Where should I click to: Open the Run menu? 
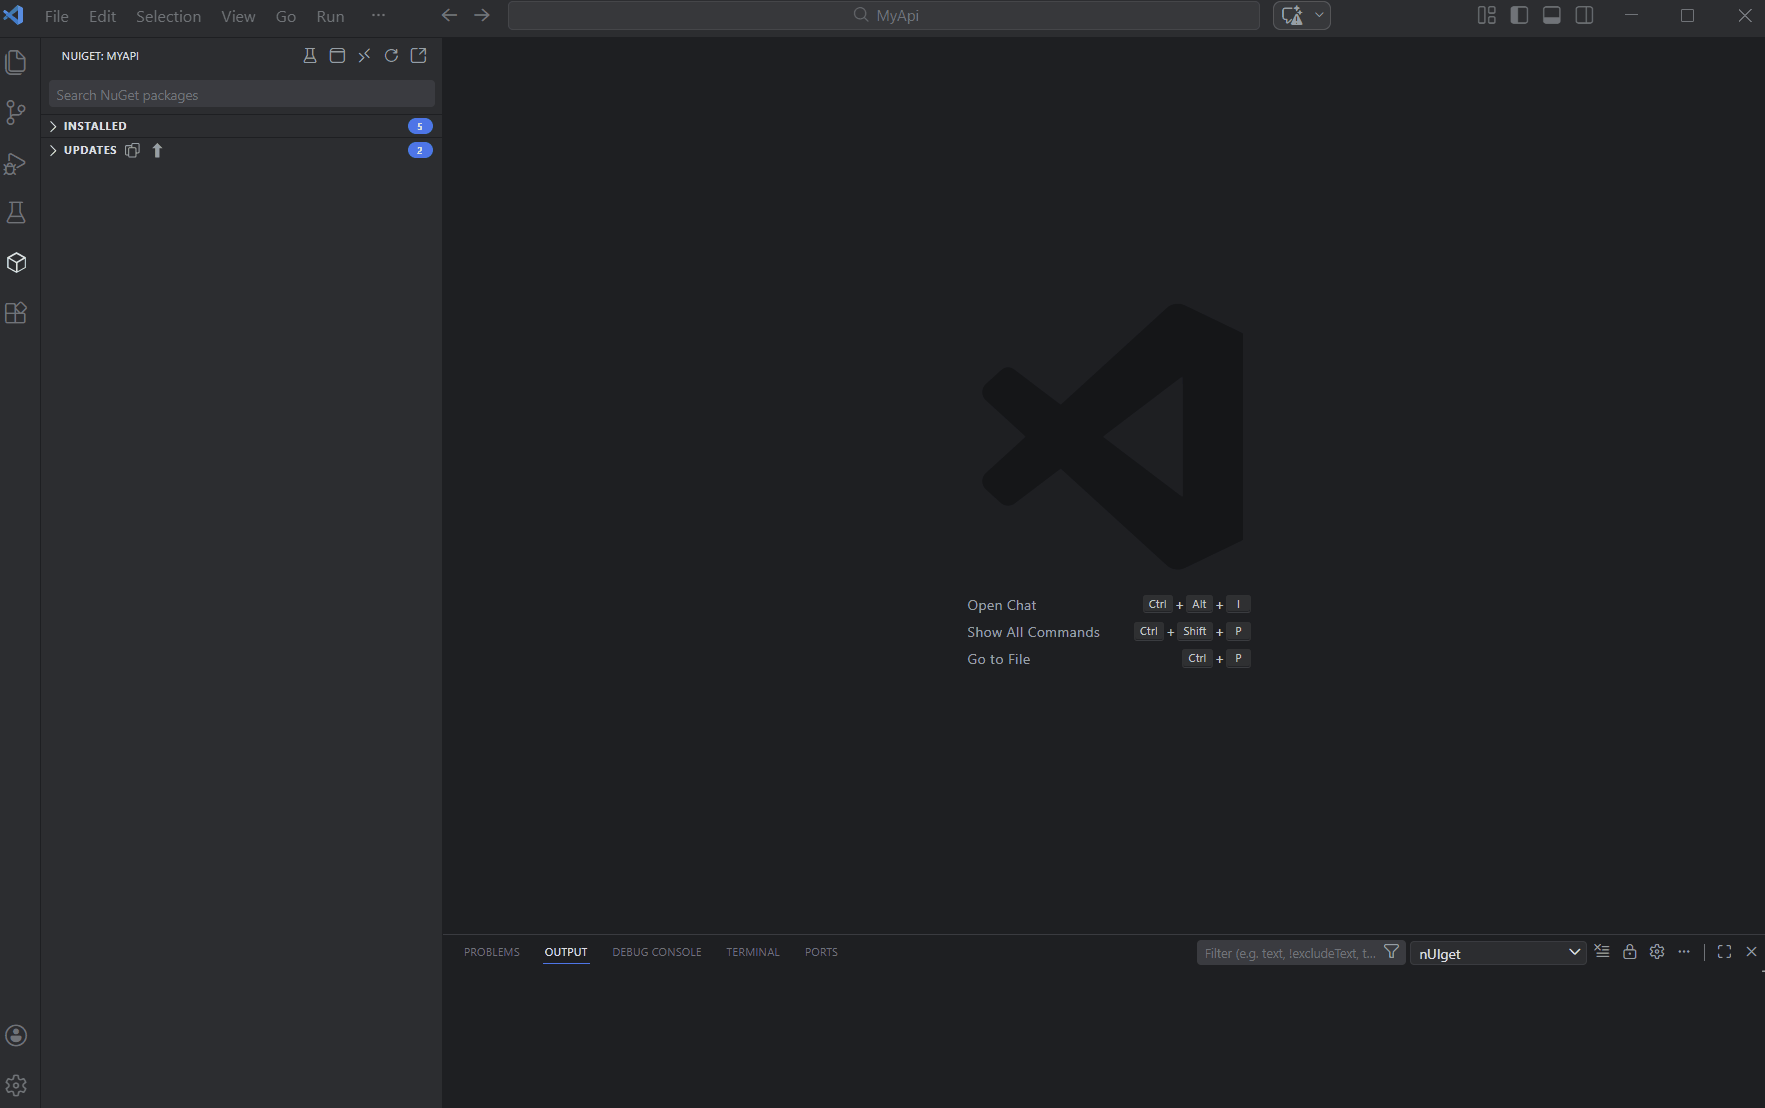pyautogui.click(x=330, y=16)
